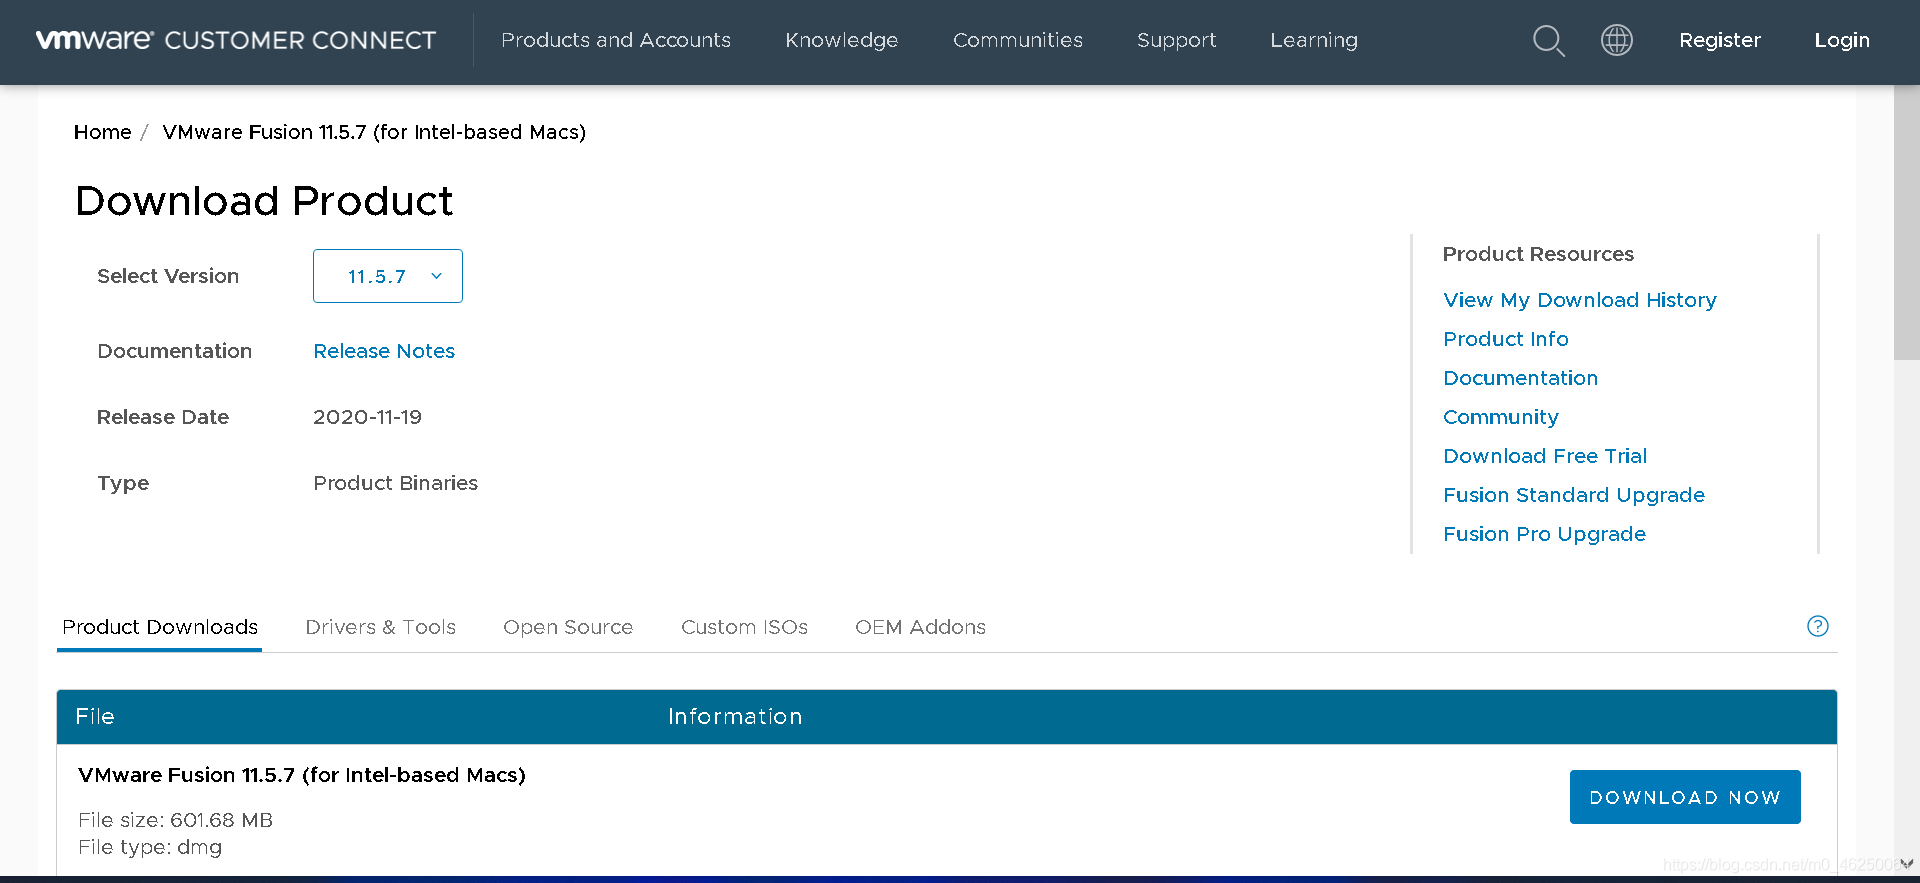Image resolution: width=1920 pixels, height=883 pixels.
Task: Click the globe language icon
Action: (x=1617, y=40)
